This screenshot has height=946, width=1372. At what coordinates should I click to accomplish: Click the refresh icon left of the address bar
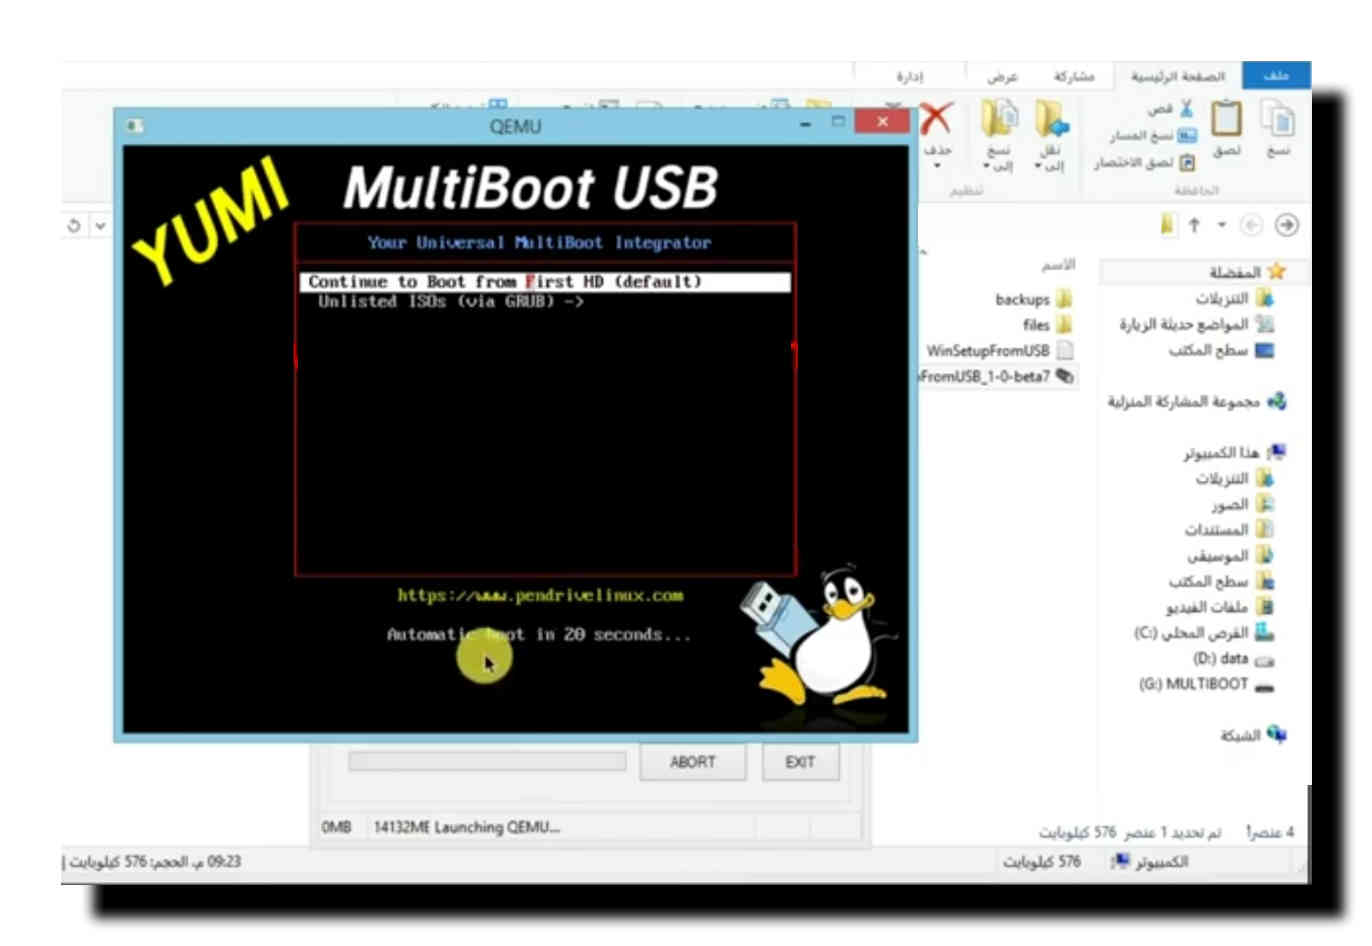(73, 225)
